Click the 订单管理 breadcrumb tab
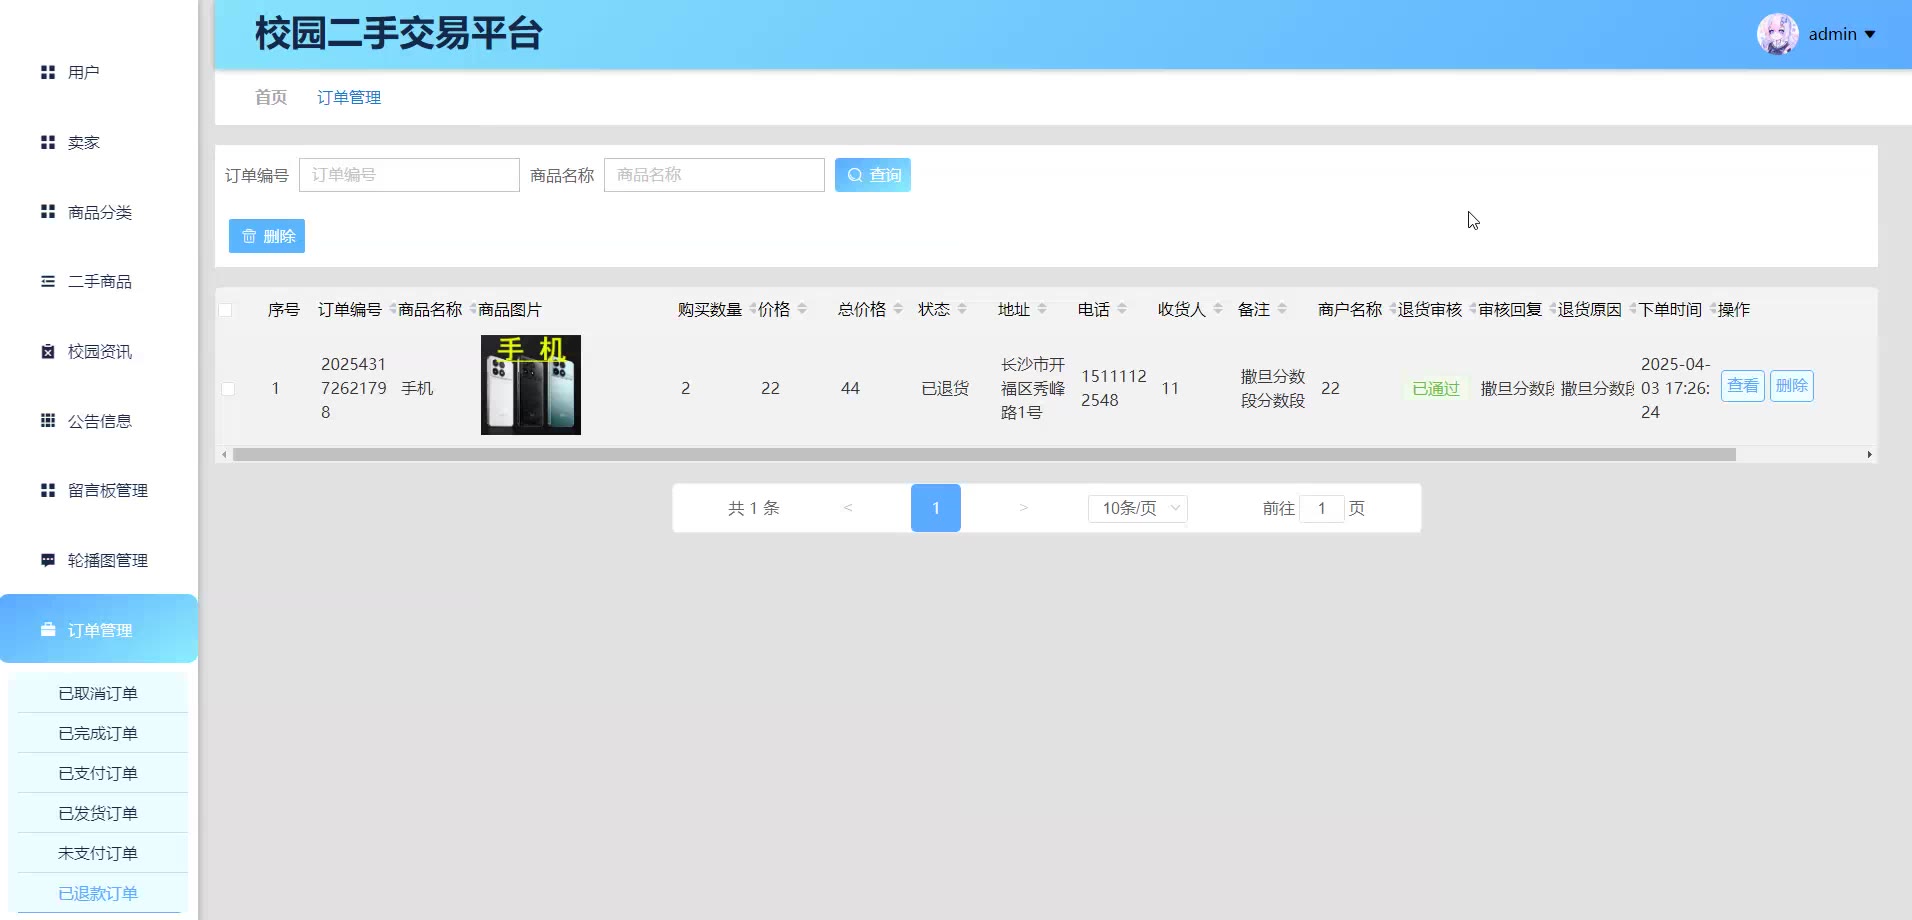The image size is (1912, 920). (x=349, y=97)
